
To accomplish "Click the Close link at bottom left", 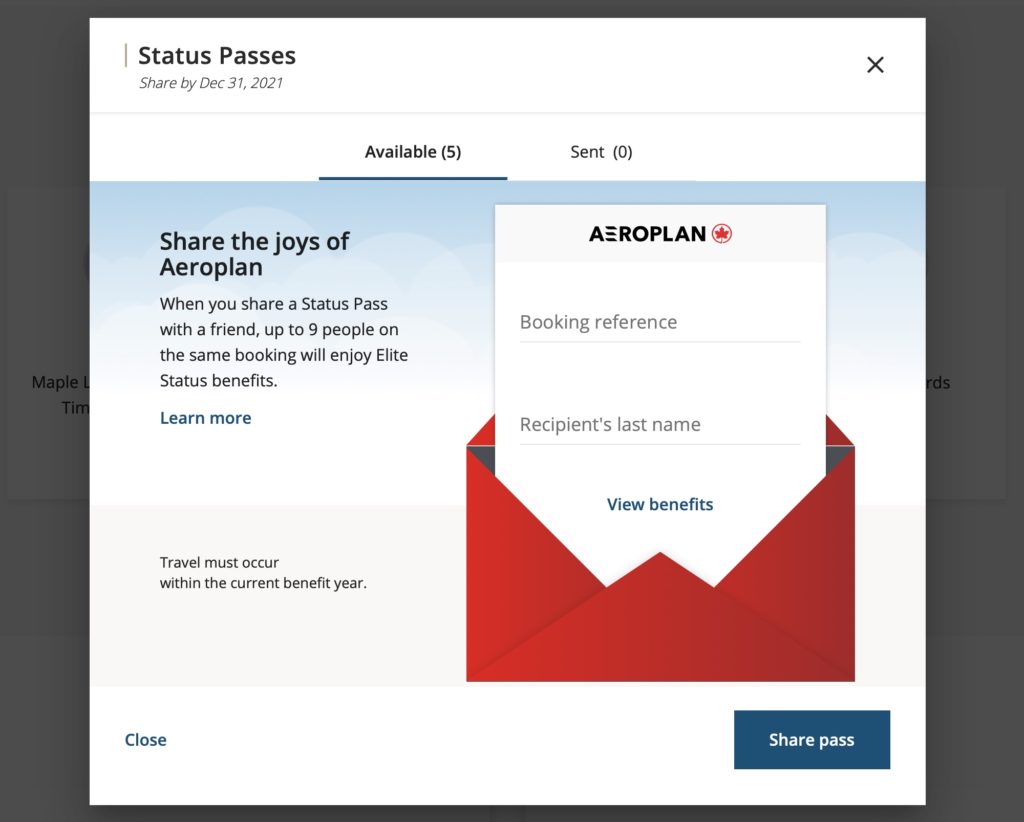I will click(x=145, y=740).
